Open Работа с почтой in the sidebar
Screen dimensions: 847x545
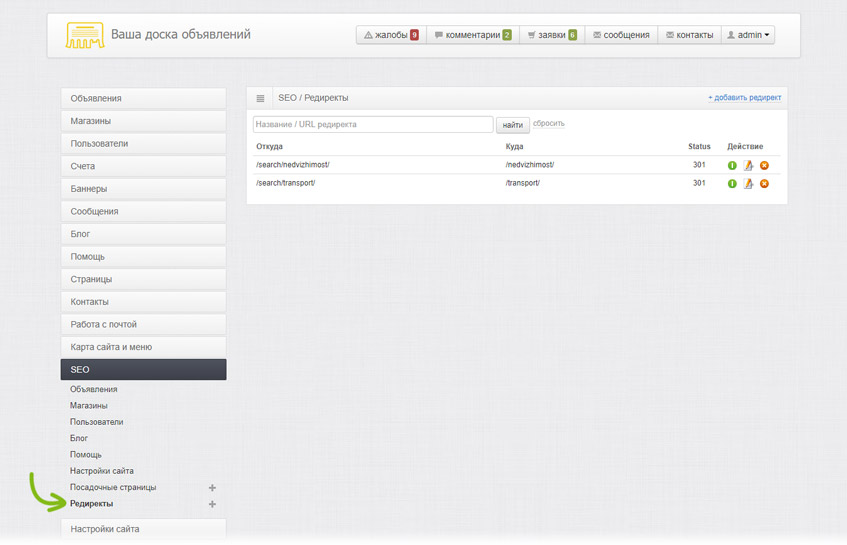pos(143,325)
